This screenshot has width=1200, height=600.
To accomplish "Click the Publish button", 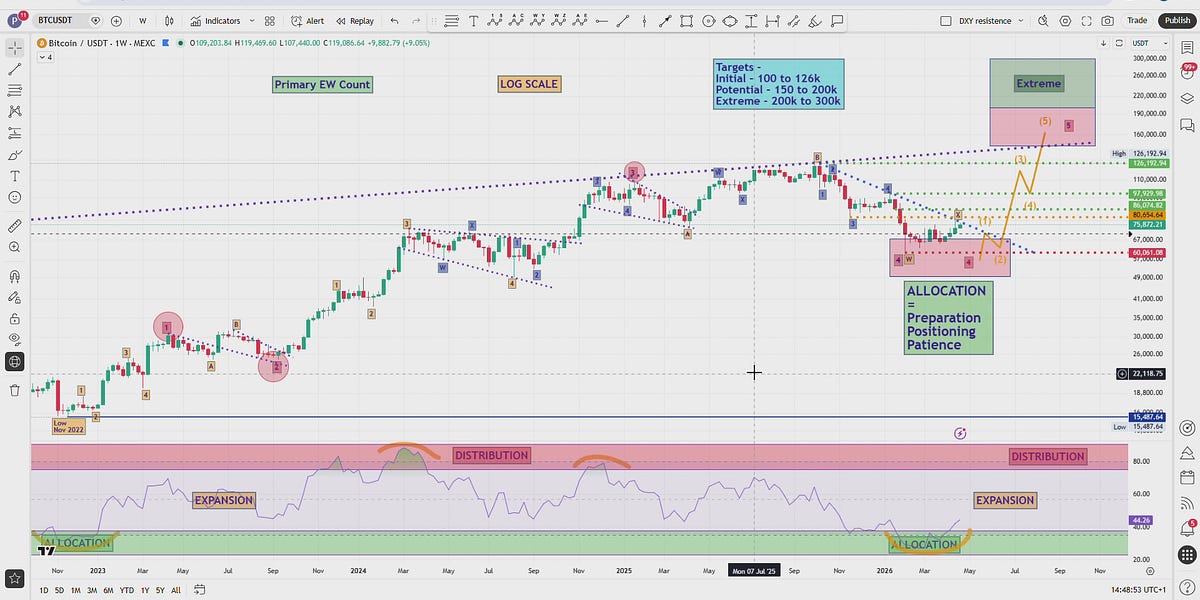I will coord(1176,20).
